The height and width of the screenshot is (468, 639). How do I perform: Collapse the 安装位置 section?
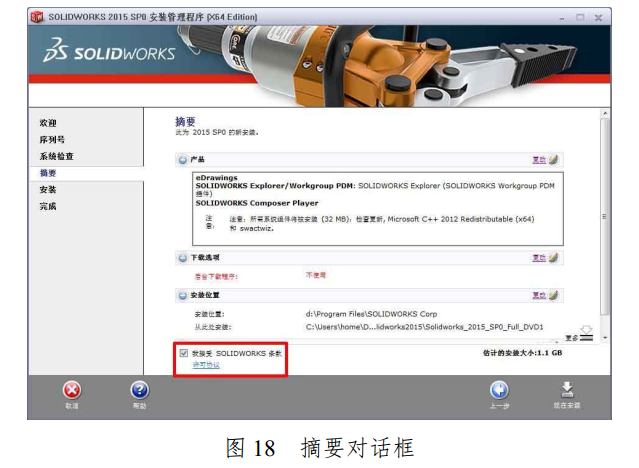tap(183, 295)
